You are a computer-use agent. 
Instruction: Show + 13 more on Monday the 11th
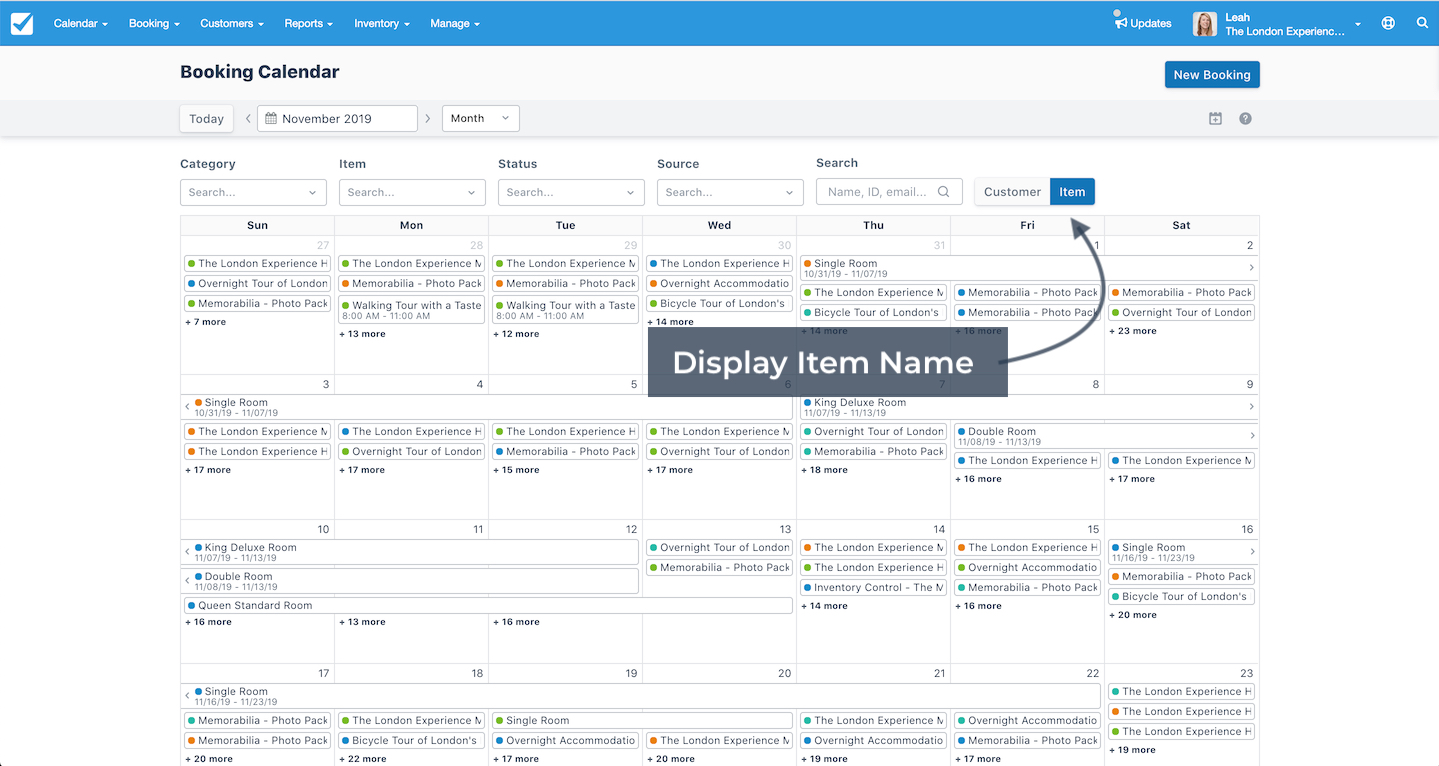362,622
